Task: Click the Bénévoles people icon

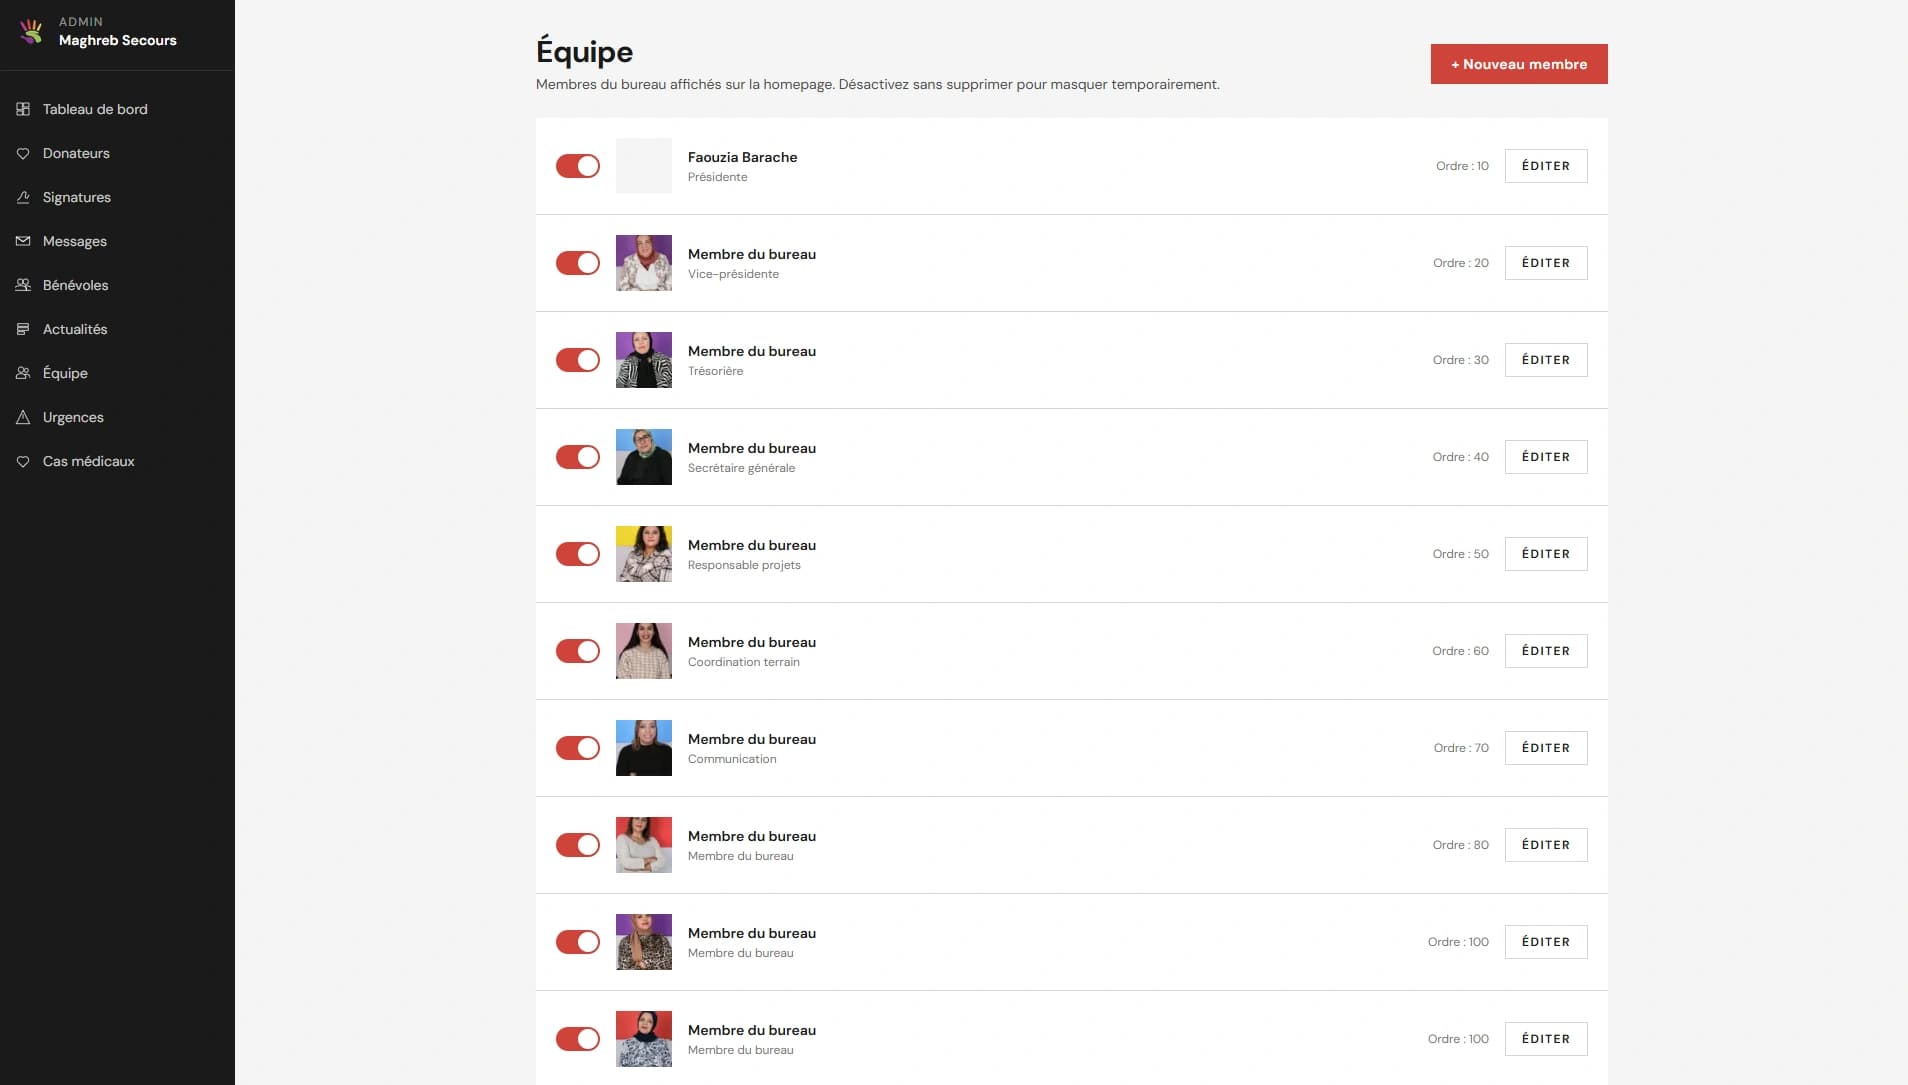Action: (23, 285)
